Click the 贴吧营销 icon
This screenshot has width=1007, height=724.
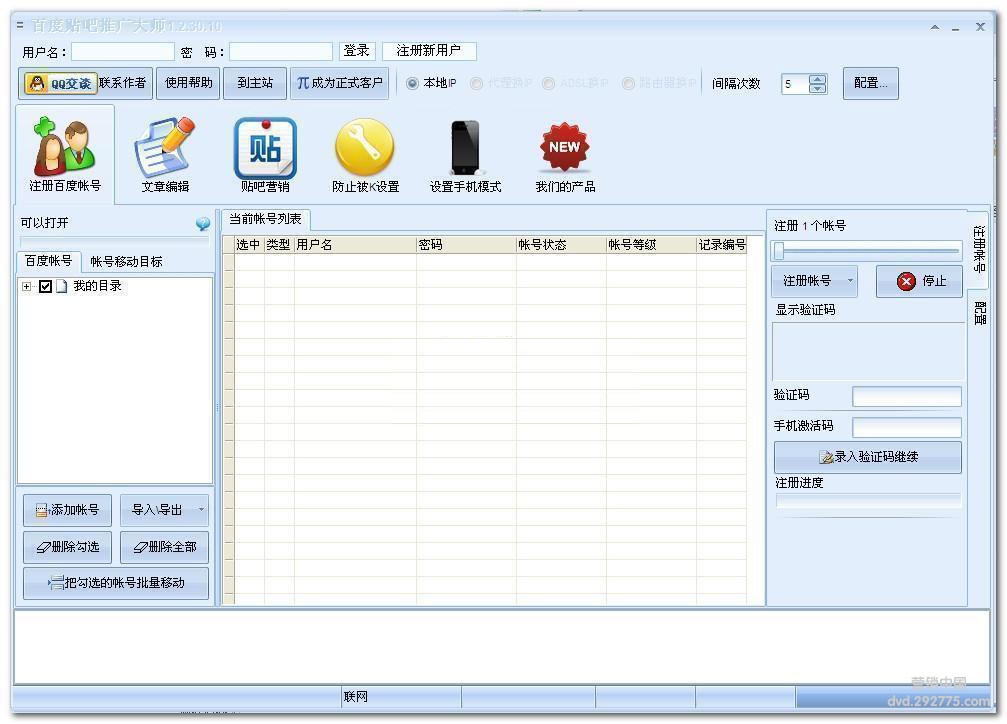(x=265, y=150)
